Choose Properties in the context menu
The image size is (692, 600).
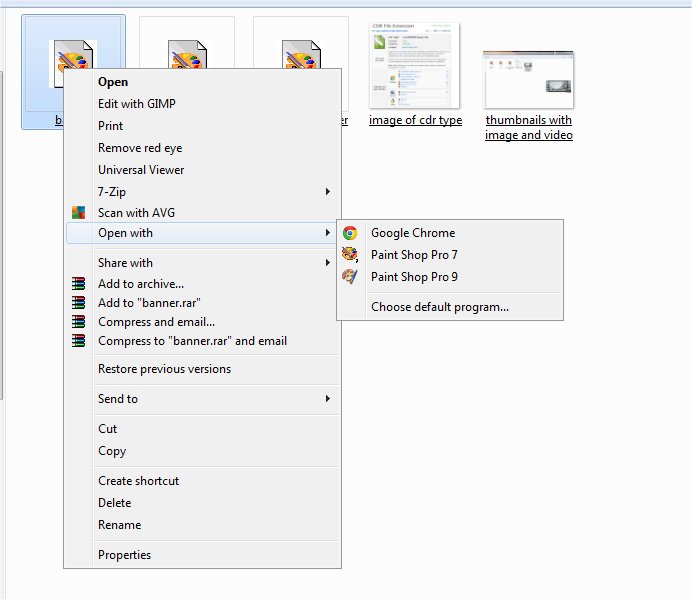[124, 555]
